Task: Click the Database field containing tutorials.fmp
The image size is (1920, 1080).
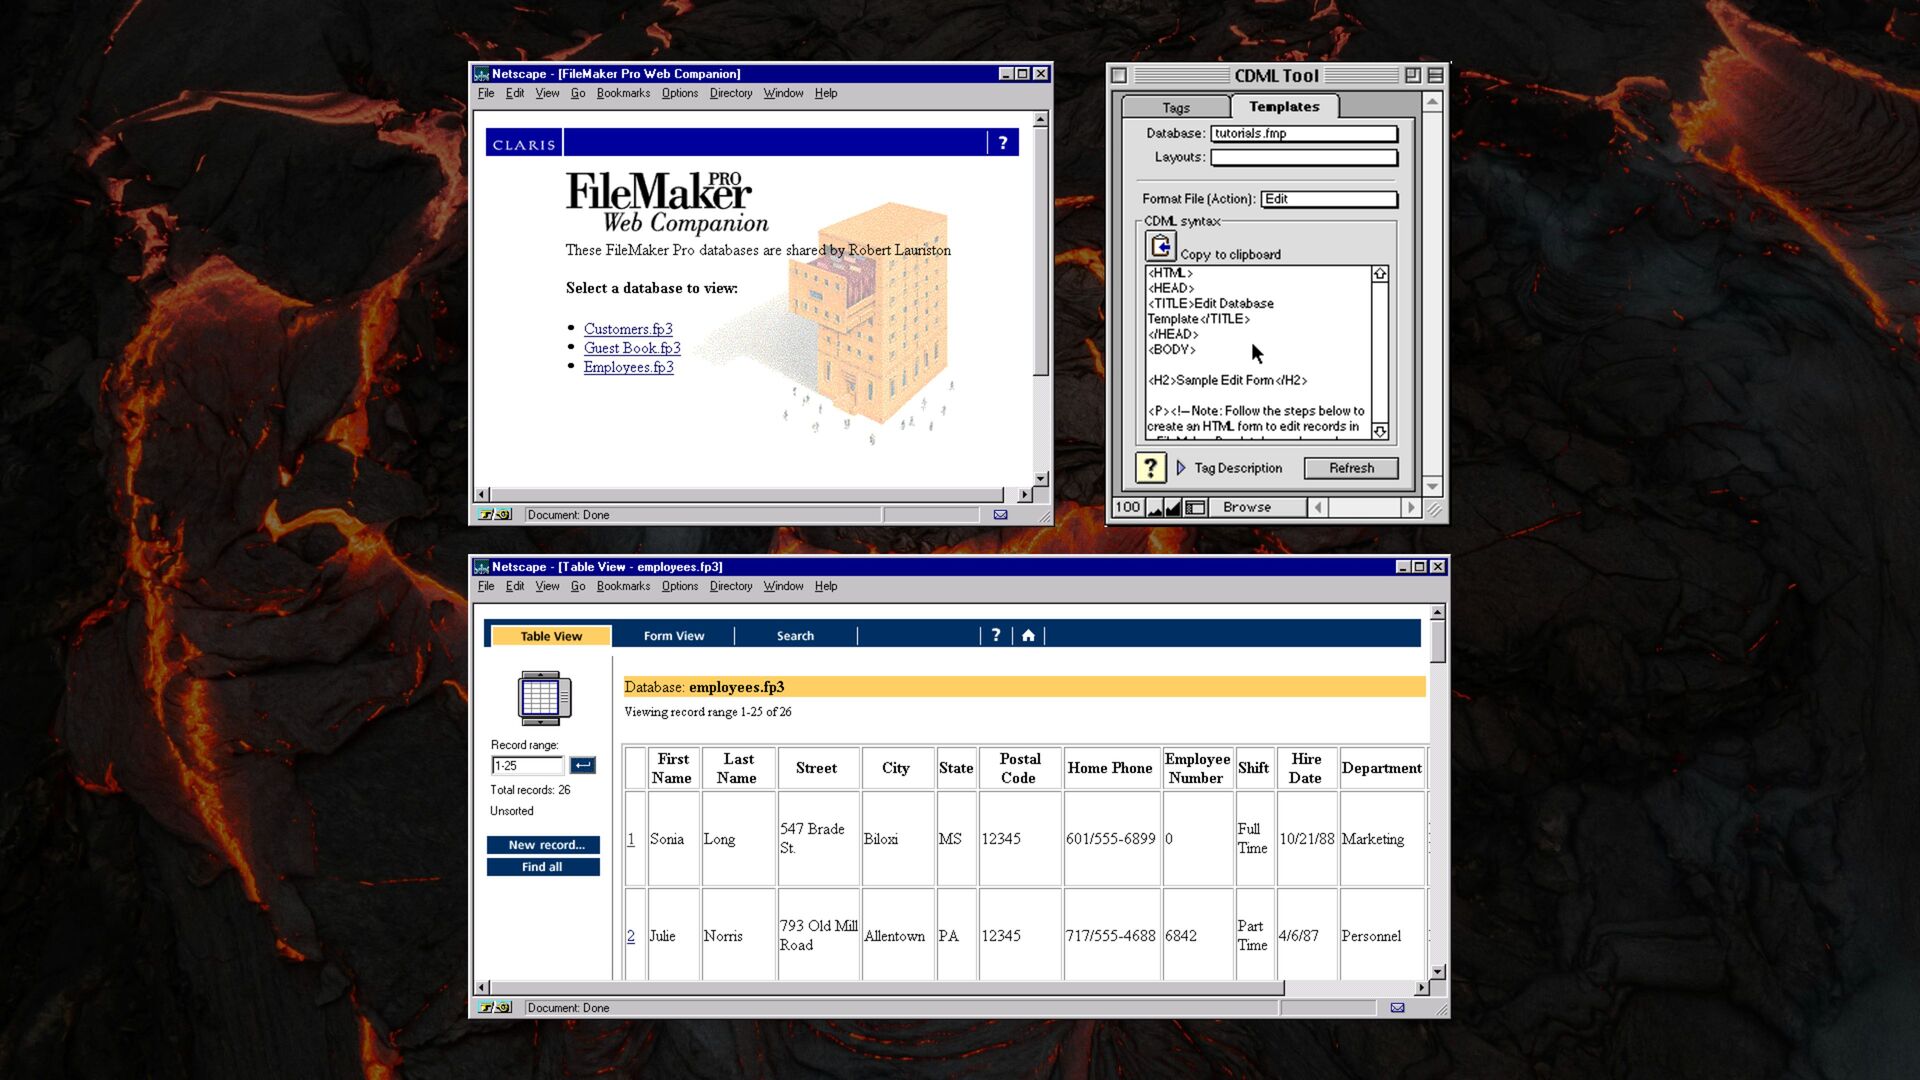Action: point(1304,133)
